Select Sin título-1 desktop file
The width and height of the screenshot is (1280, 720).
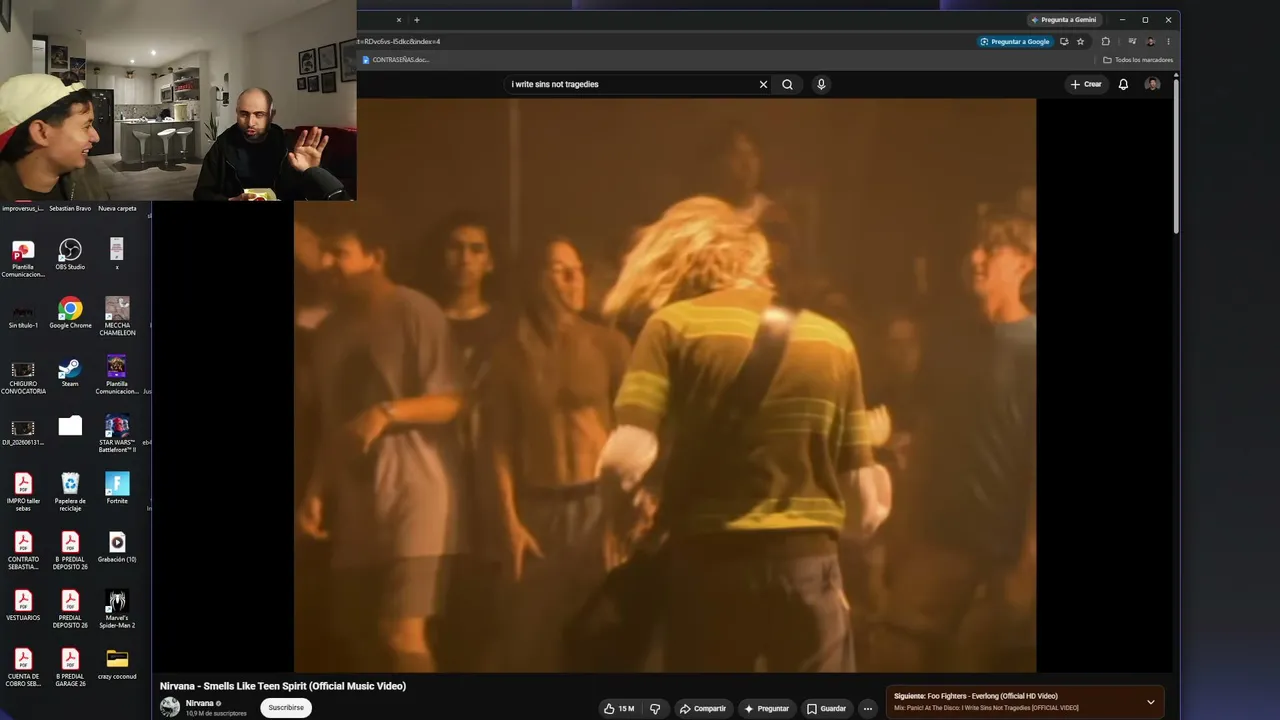tap(23, 317)
